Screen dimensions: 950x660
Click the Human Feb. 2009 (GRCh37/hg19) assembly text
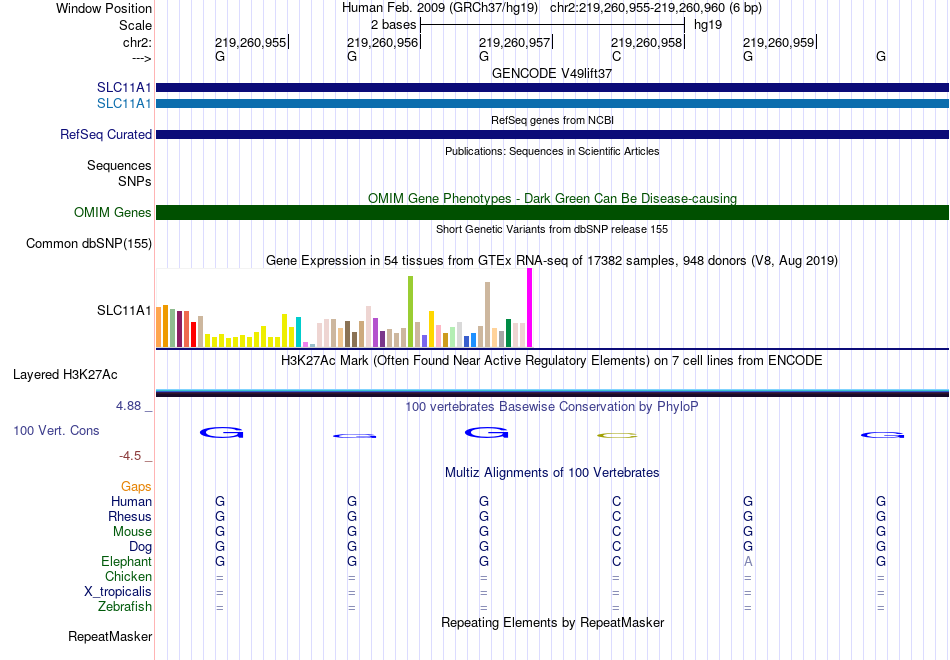coord(440,8)
